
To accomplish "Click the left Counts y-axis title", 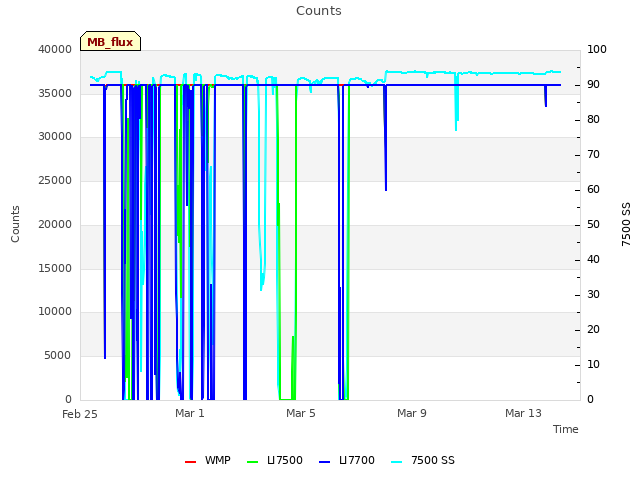I will click(16, 224).
